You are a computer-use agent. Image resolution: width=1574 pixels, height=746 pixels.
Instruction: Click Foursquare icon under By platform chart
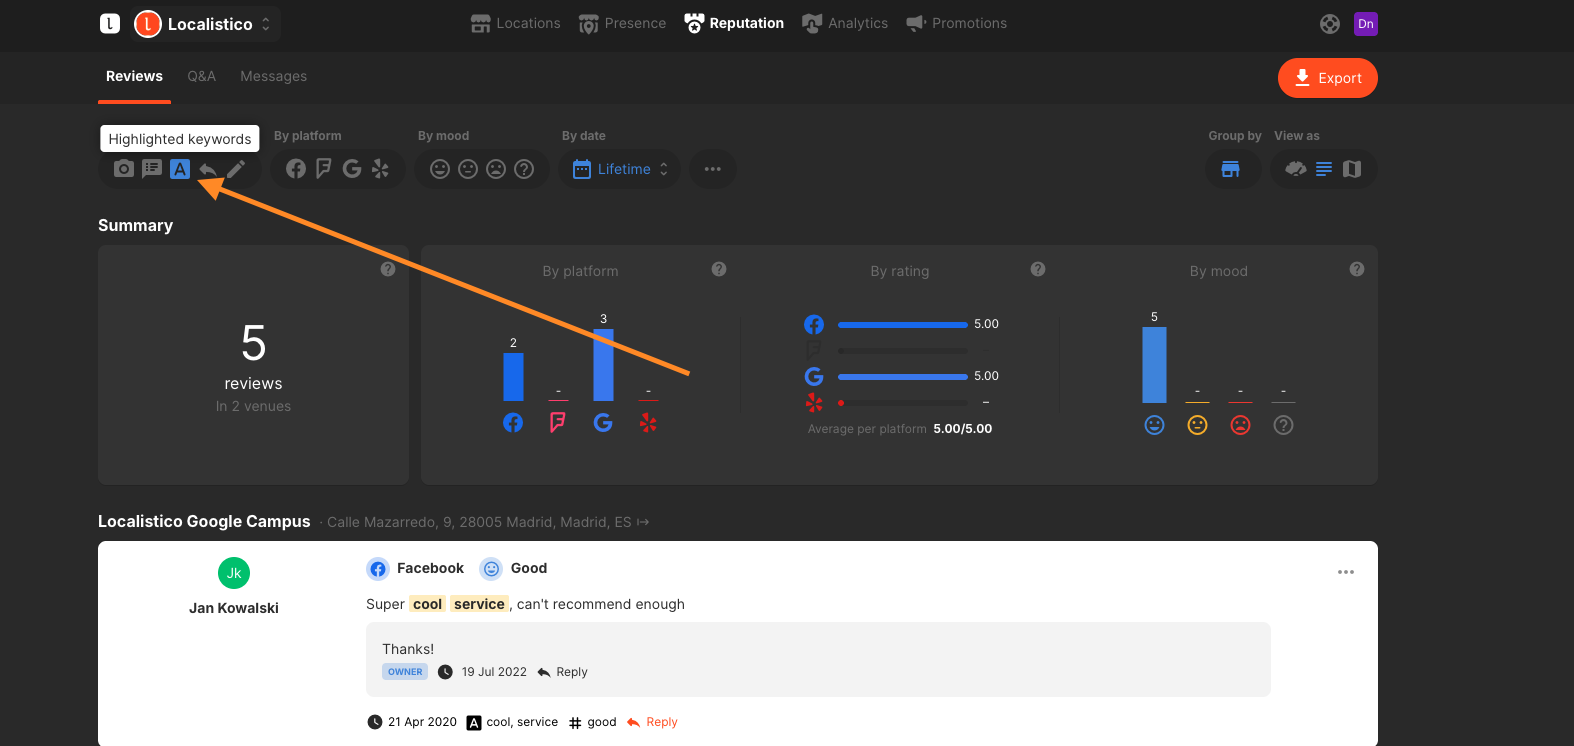click(558, 423)
